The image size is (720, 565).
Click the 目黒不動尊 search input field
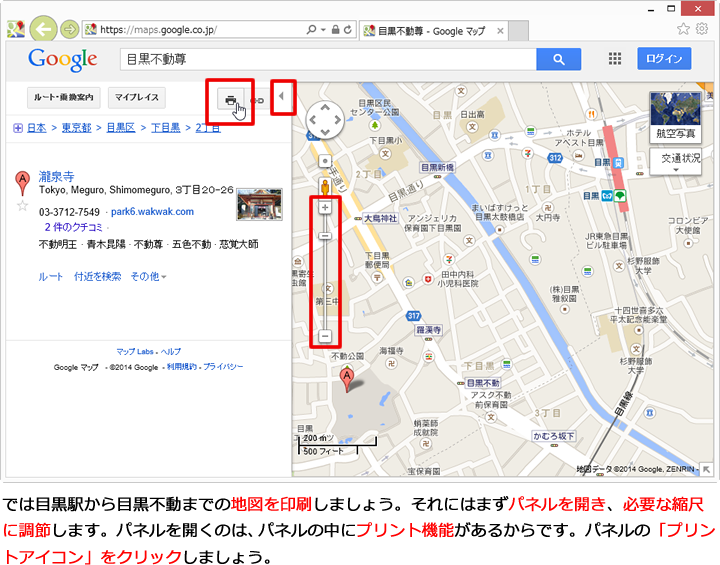[328, 59]
